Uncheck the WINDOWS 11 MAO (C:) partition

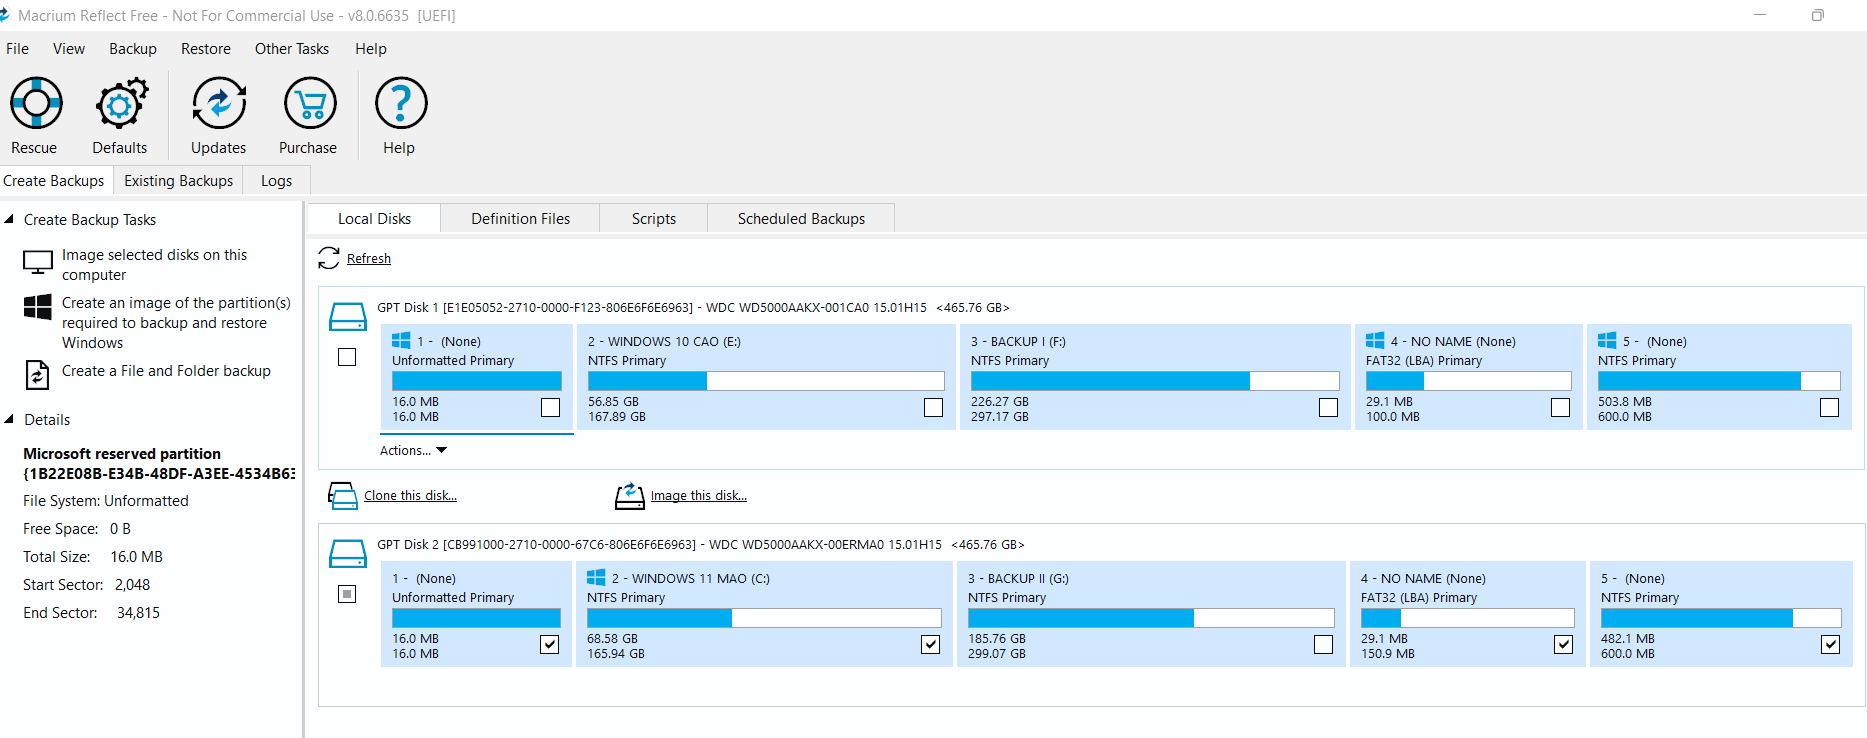click(930, 644)
